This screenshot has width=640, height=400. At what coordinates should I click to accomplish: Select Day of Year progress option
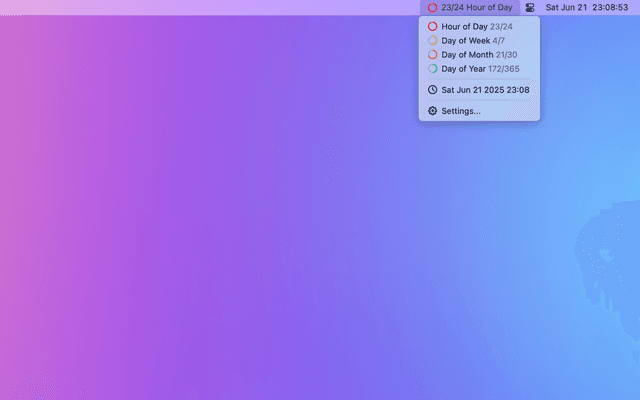(x=464, y=69)
